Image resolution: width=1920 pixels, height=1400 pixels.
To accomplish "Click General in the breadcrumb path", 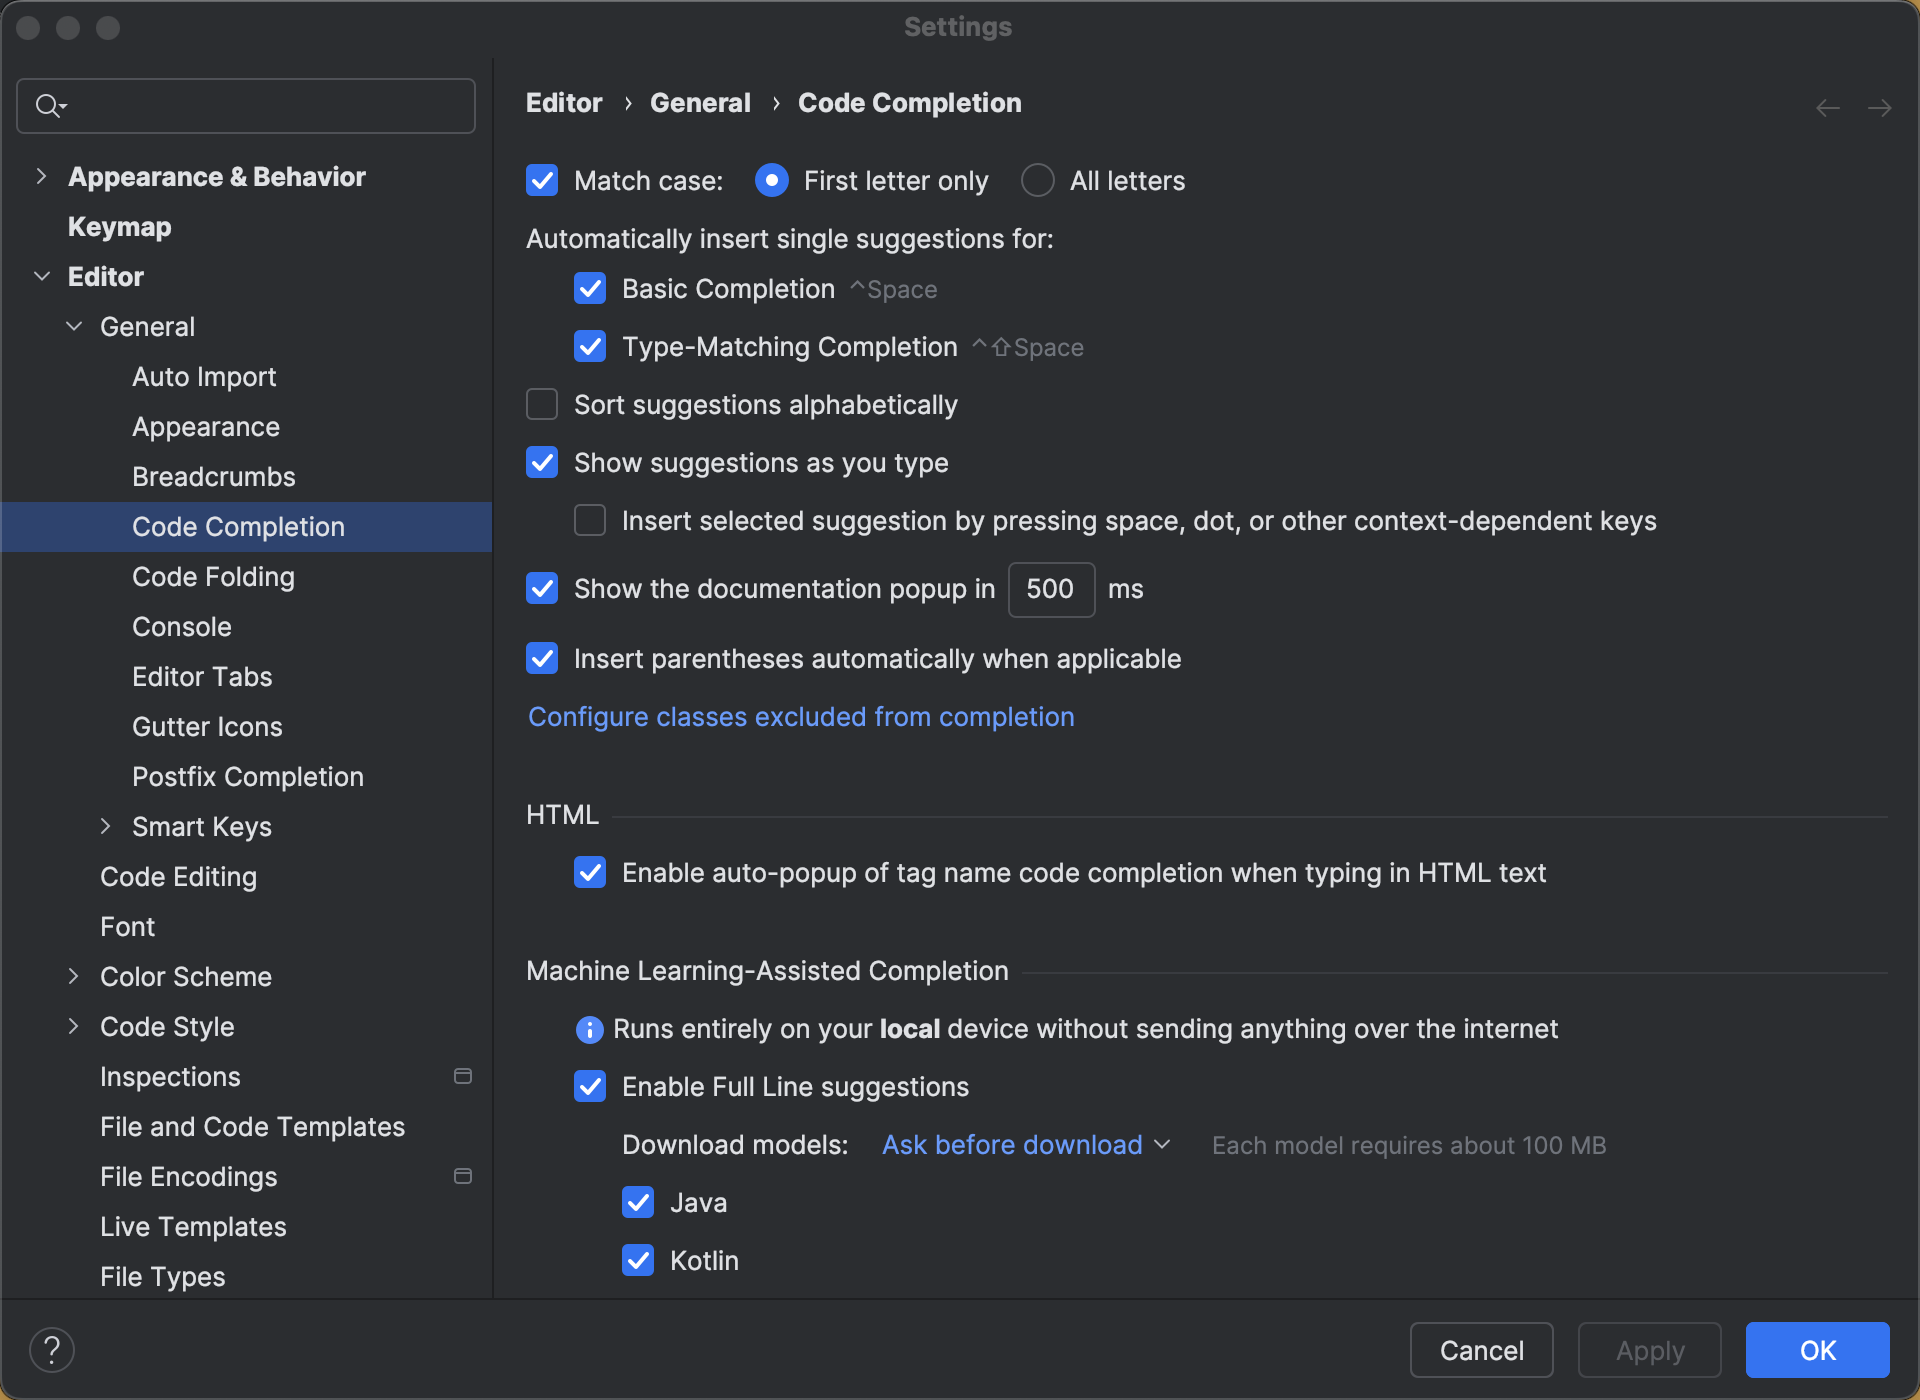I will pyautogui.click(x=699, y=102).
